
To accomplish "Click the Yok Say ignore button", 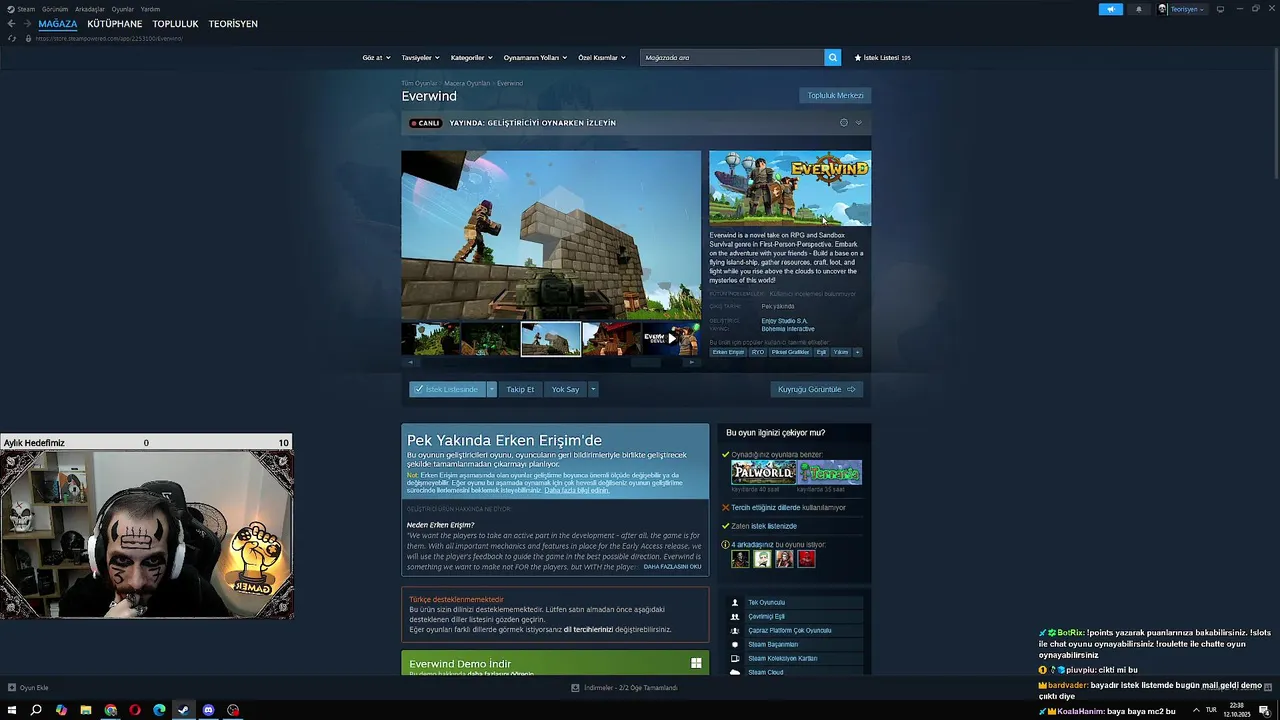I will click(x=565, y=389).
